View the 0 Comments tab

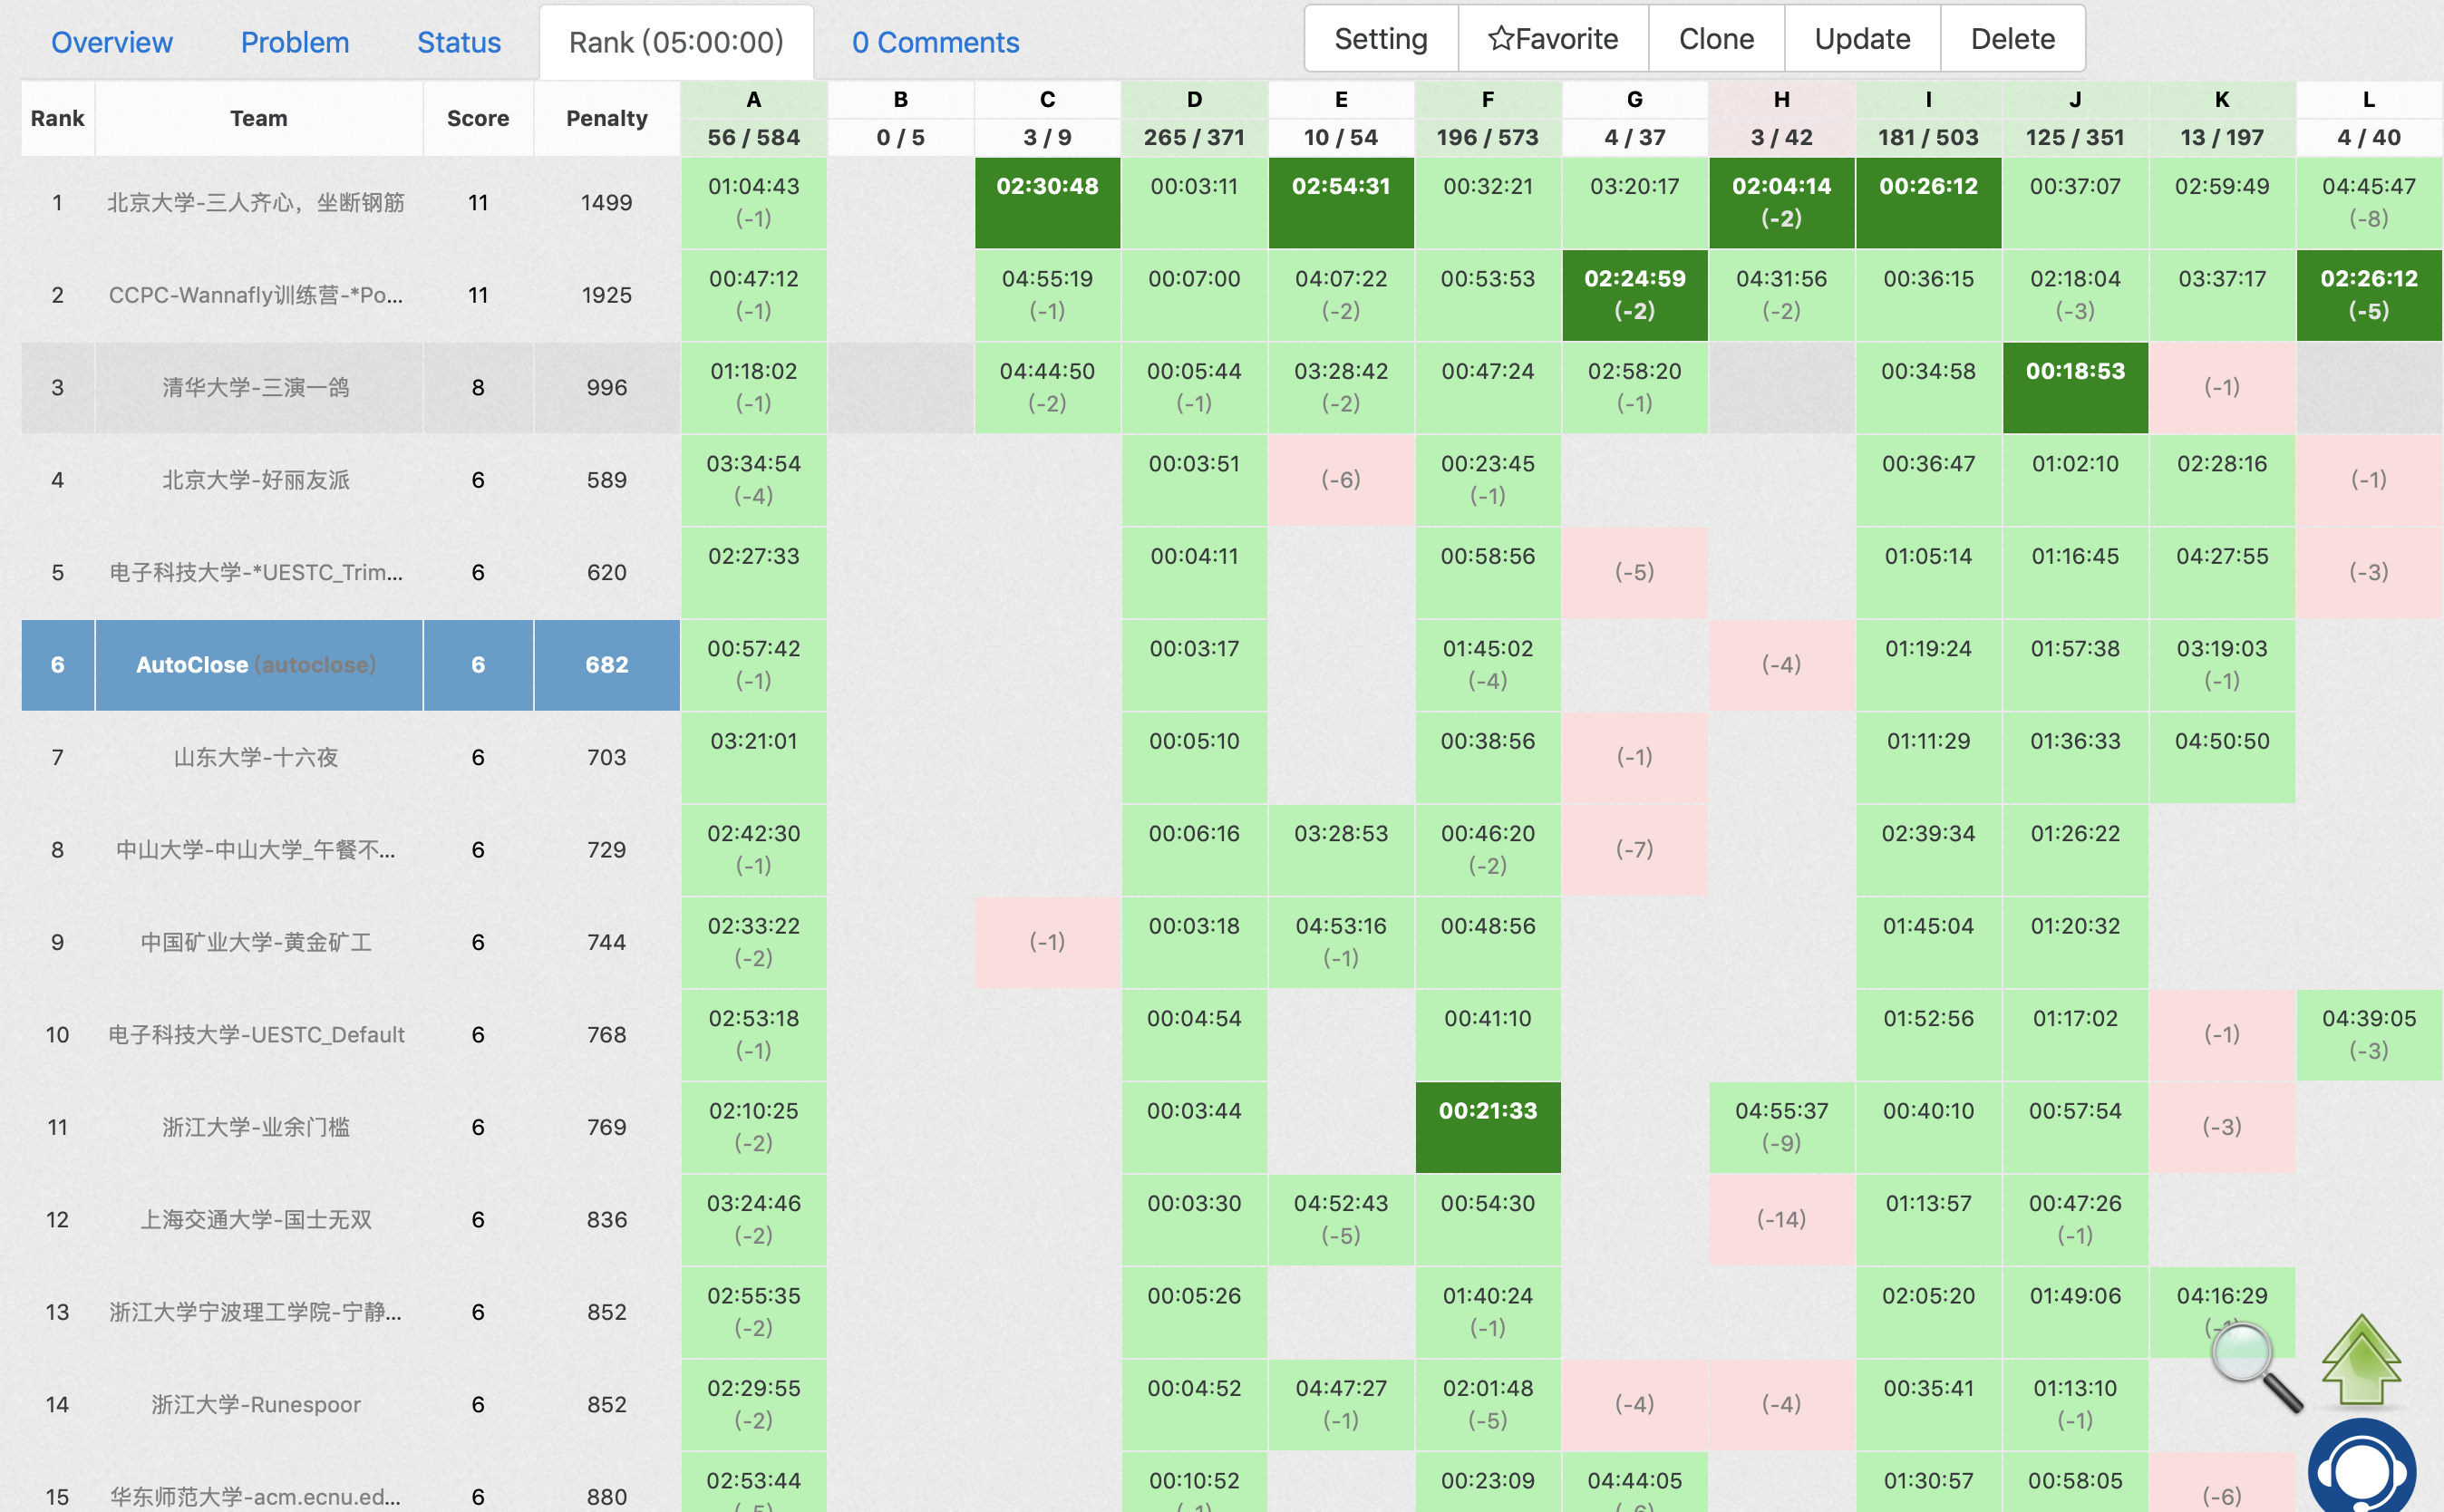pyautogui.click(x=935, y=42)
